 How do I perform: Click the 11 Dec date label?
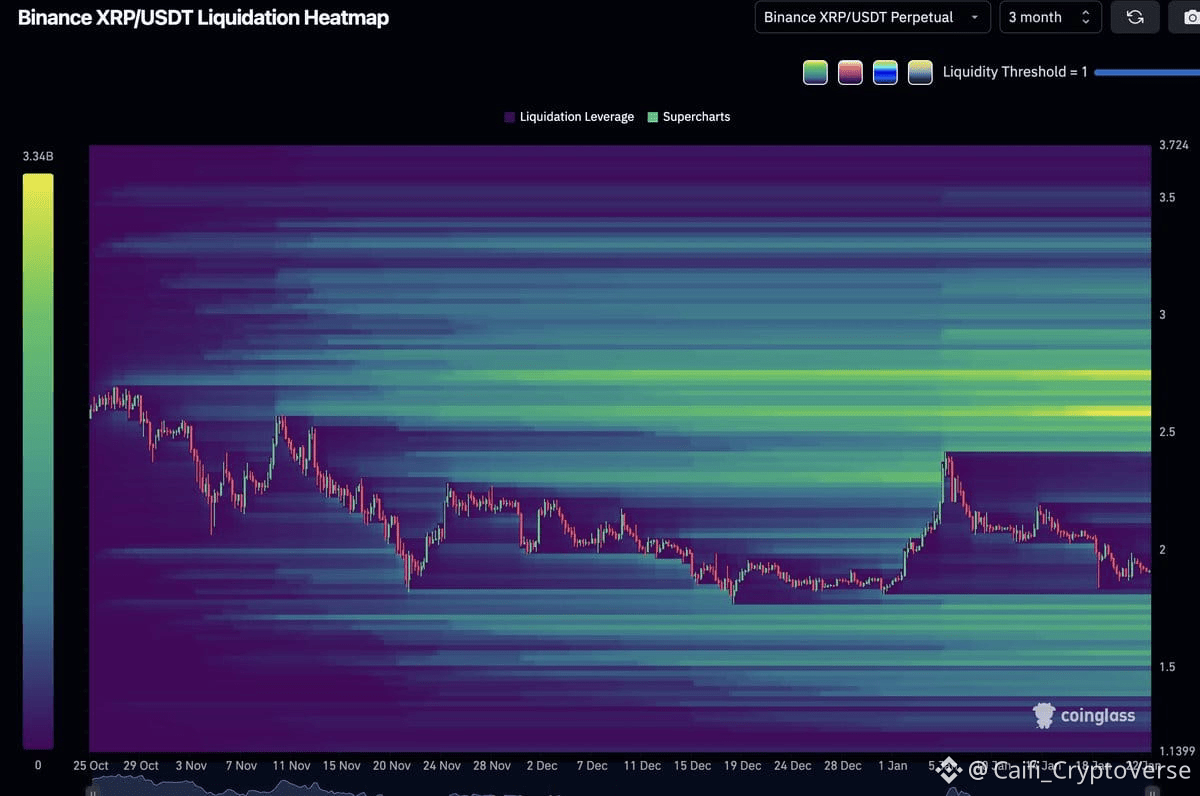pos(642,765)
